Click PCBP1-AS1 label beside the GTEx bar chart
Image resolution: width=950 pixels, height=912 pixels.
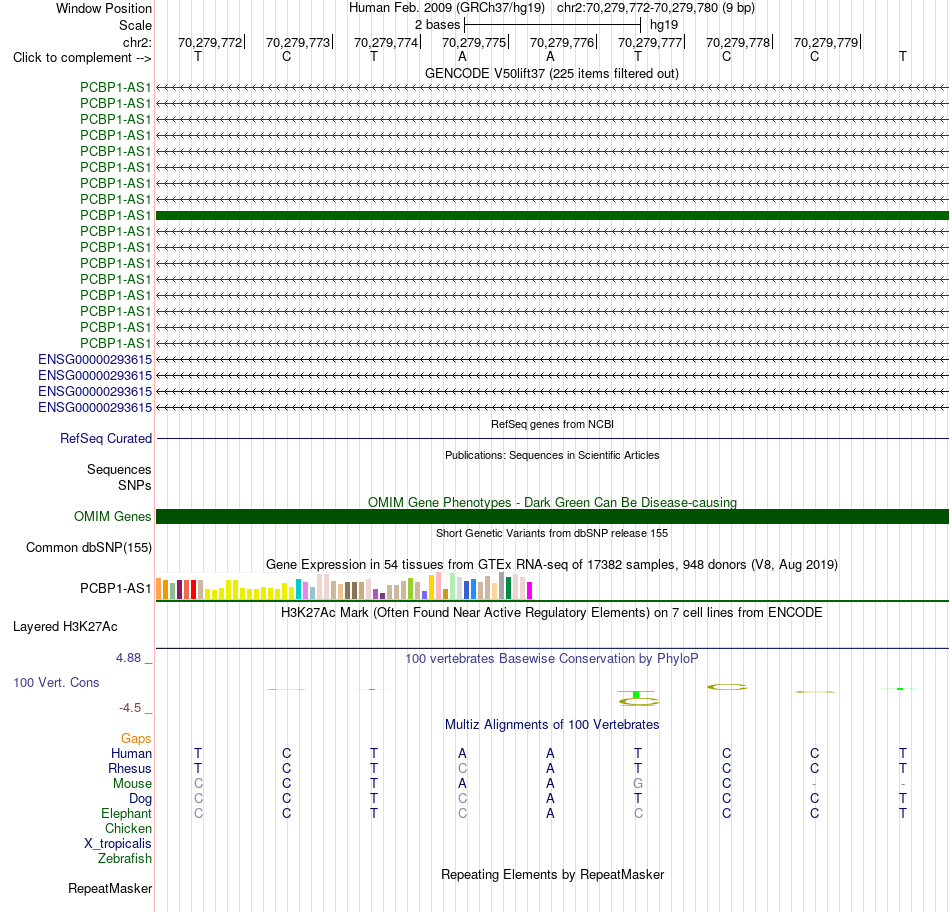click(115, 588)
